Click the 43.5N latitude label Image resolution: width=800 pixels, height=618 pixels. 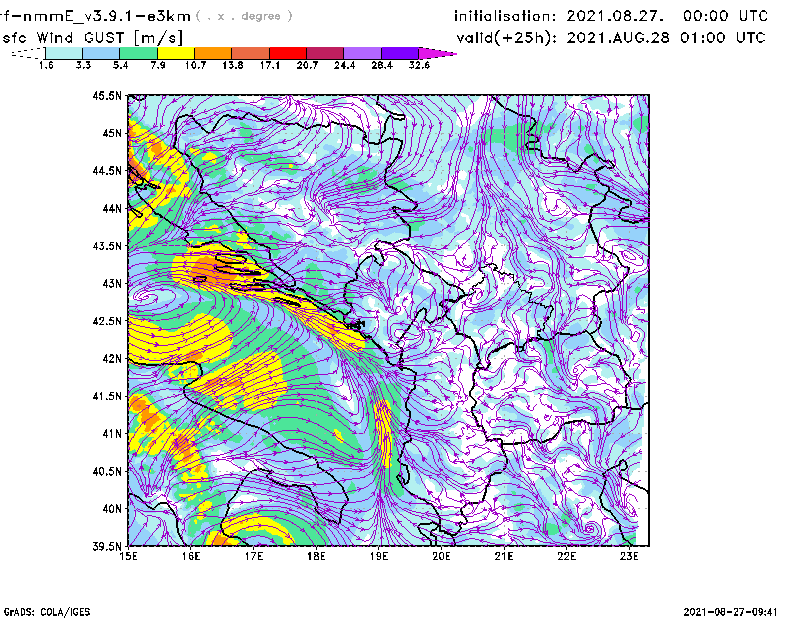(x=107, y=245)
